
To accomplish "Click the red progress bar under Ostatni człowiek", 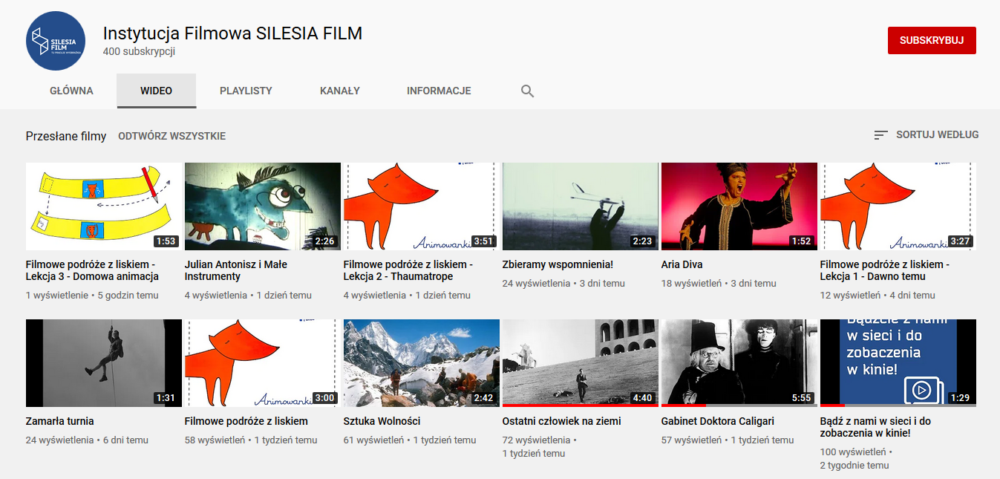I will (x=580, y=405).
